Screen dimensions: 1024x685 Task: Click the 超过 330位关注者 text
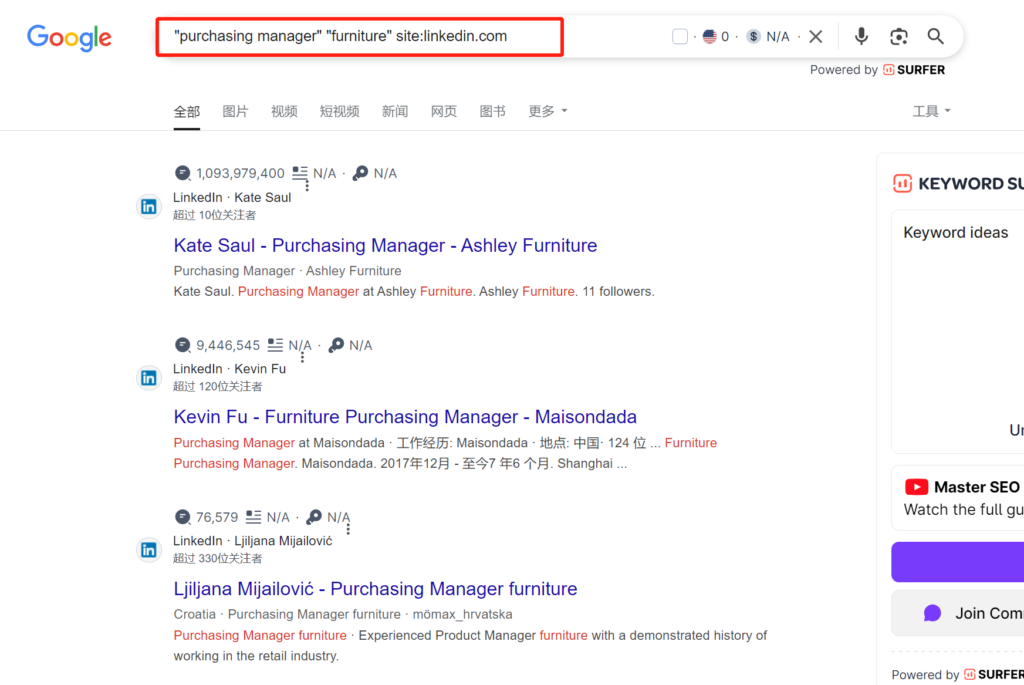point(217,558)
